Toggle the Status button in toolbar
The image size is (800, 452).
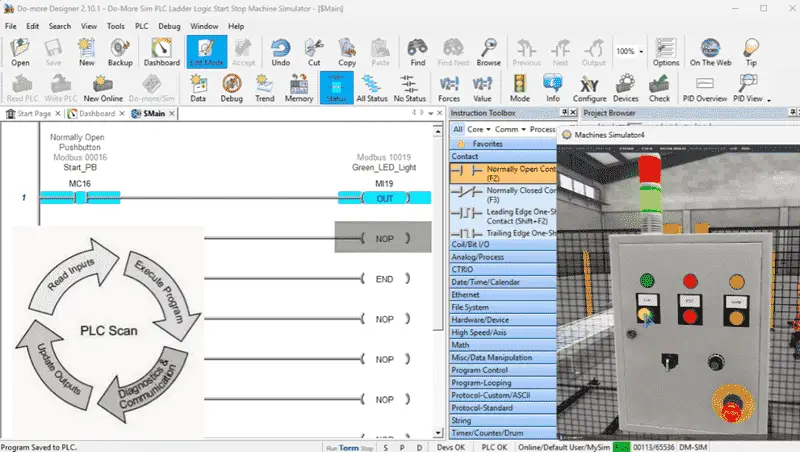336,88
